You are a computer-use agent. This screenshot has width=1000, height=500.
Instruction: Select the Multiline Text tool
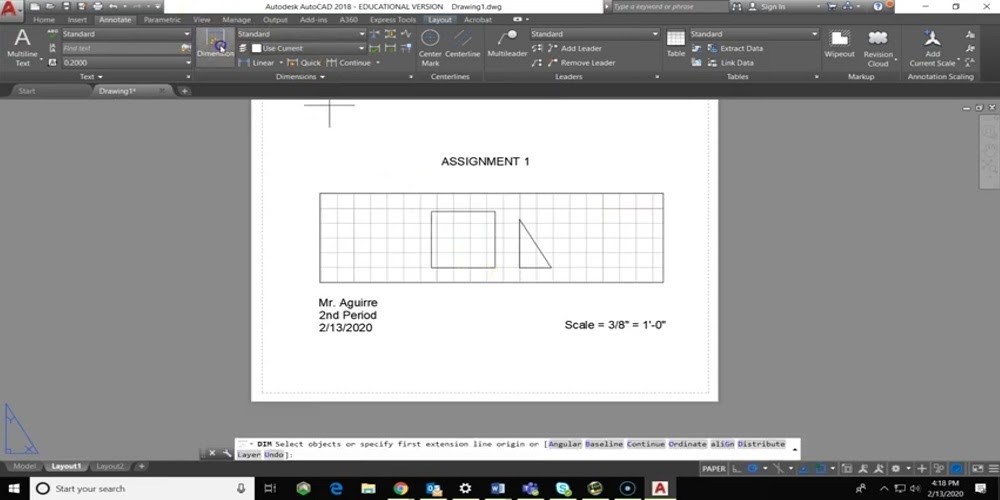[x=22, y=45]
